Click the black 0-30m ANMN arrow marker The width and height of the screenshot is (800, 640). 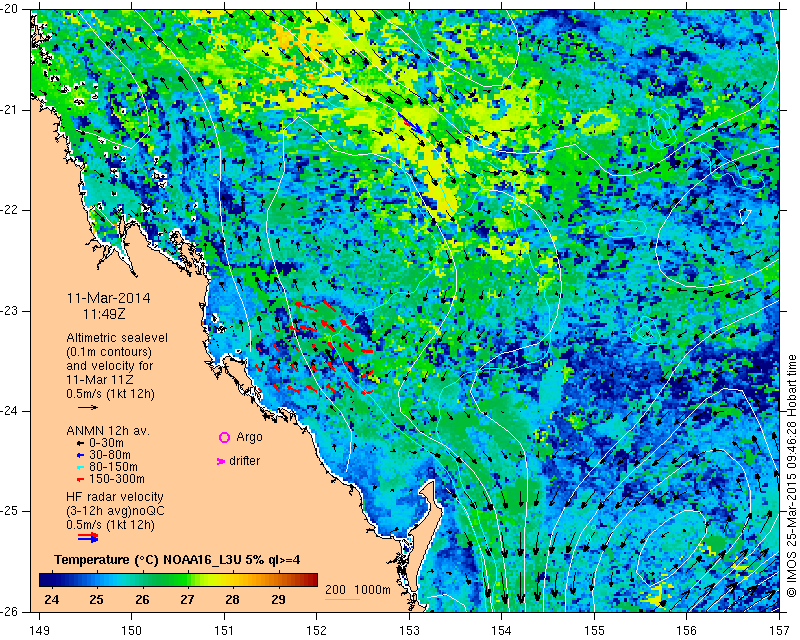[x=81, y=443]
